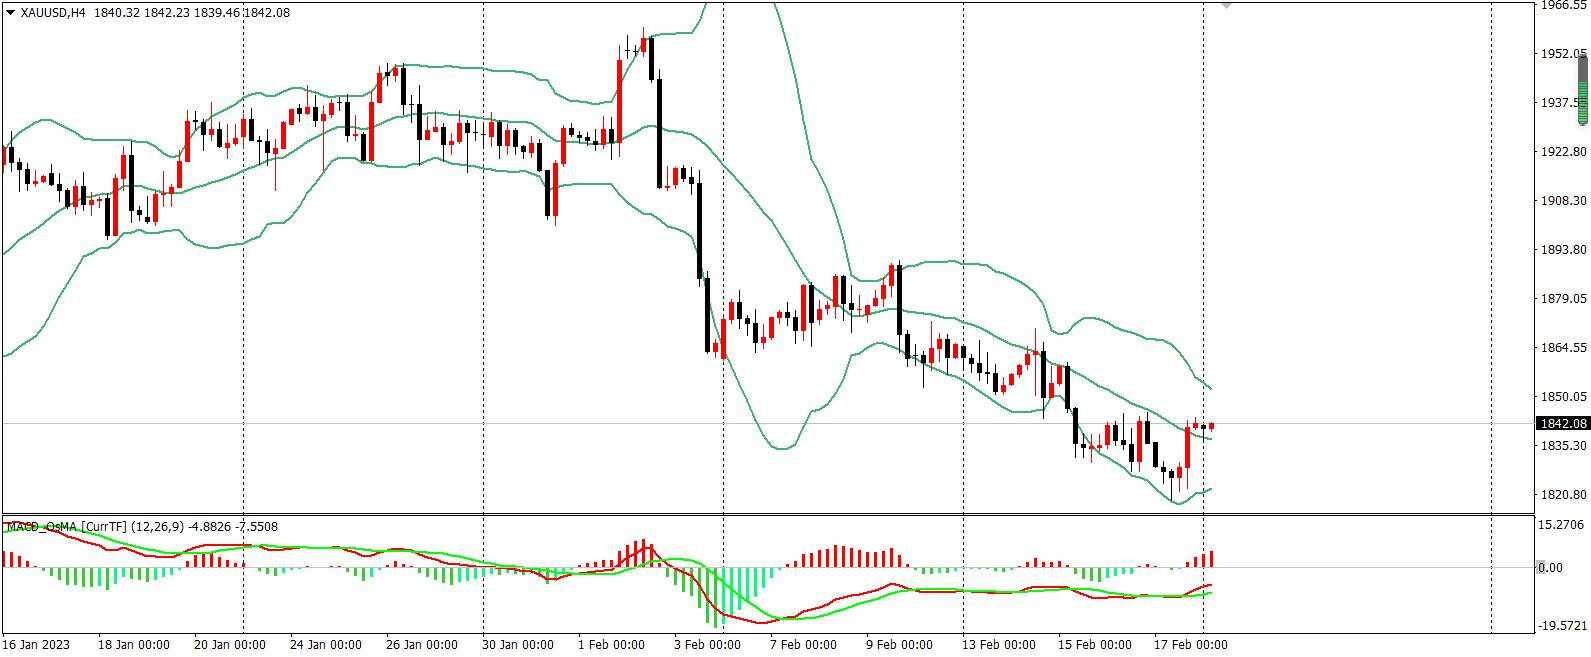1591x657 pixels.
Task: Click the 1922.80 price scale value
Action: (1565, 152)
